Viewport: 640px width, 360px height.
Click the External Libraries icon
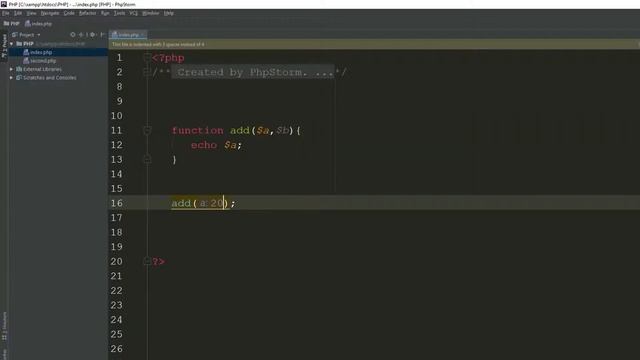[x=19, y=69]
